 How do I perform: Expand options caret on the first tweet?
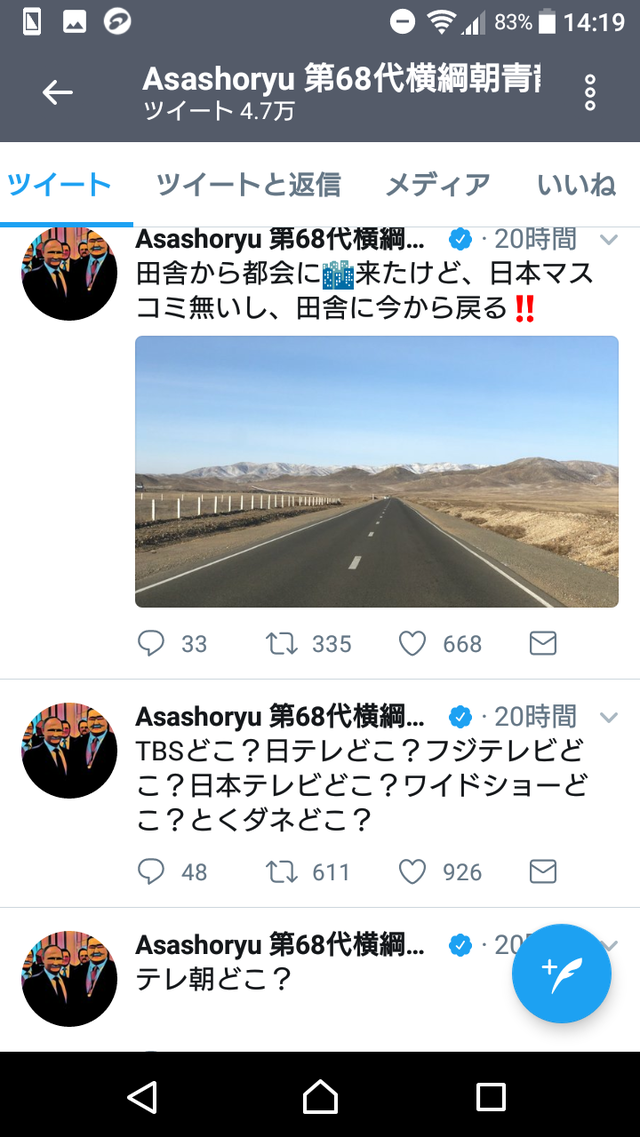[x=609, y=240]
